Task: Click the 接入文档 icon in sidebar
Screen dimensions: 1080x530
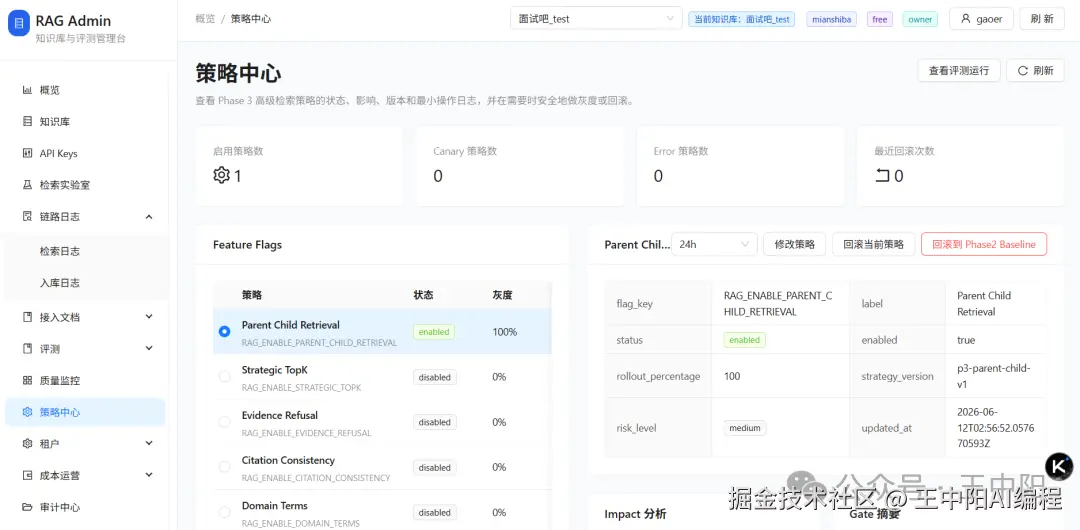Action: point(28,317)
